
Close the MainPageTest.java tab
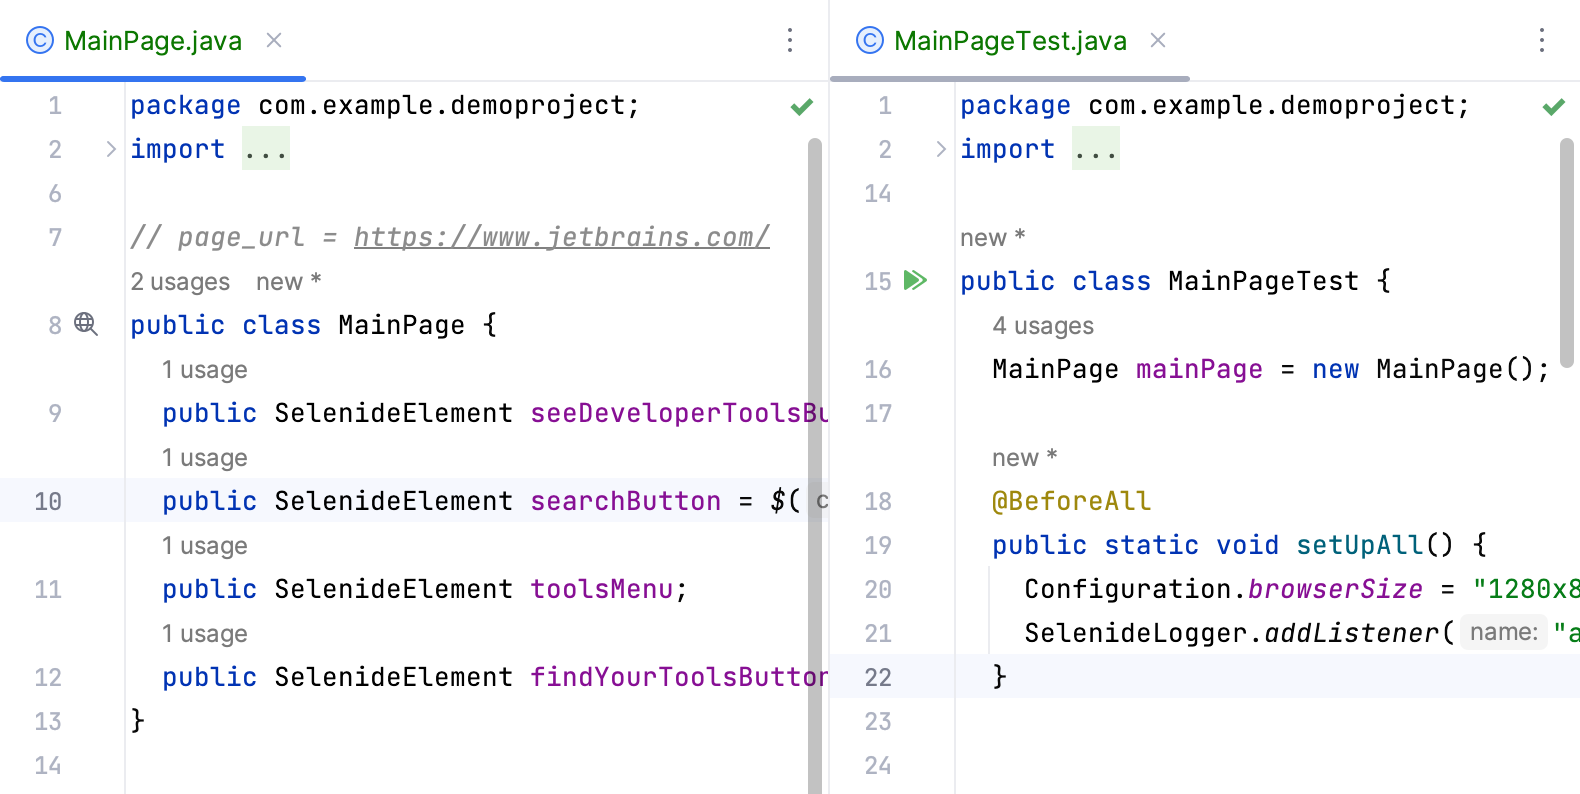tap(1158, 40)
